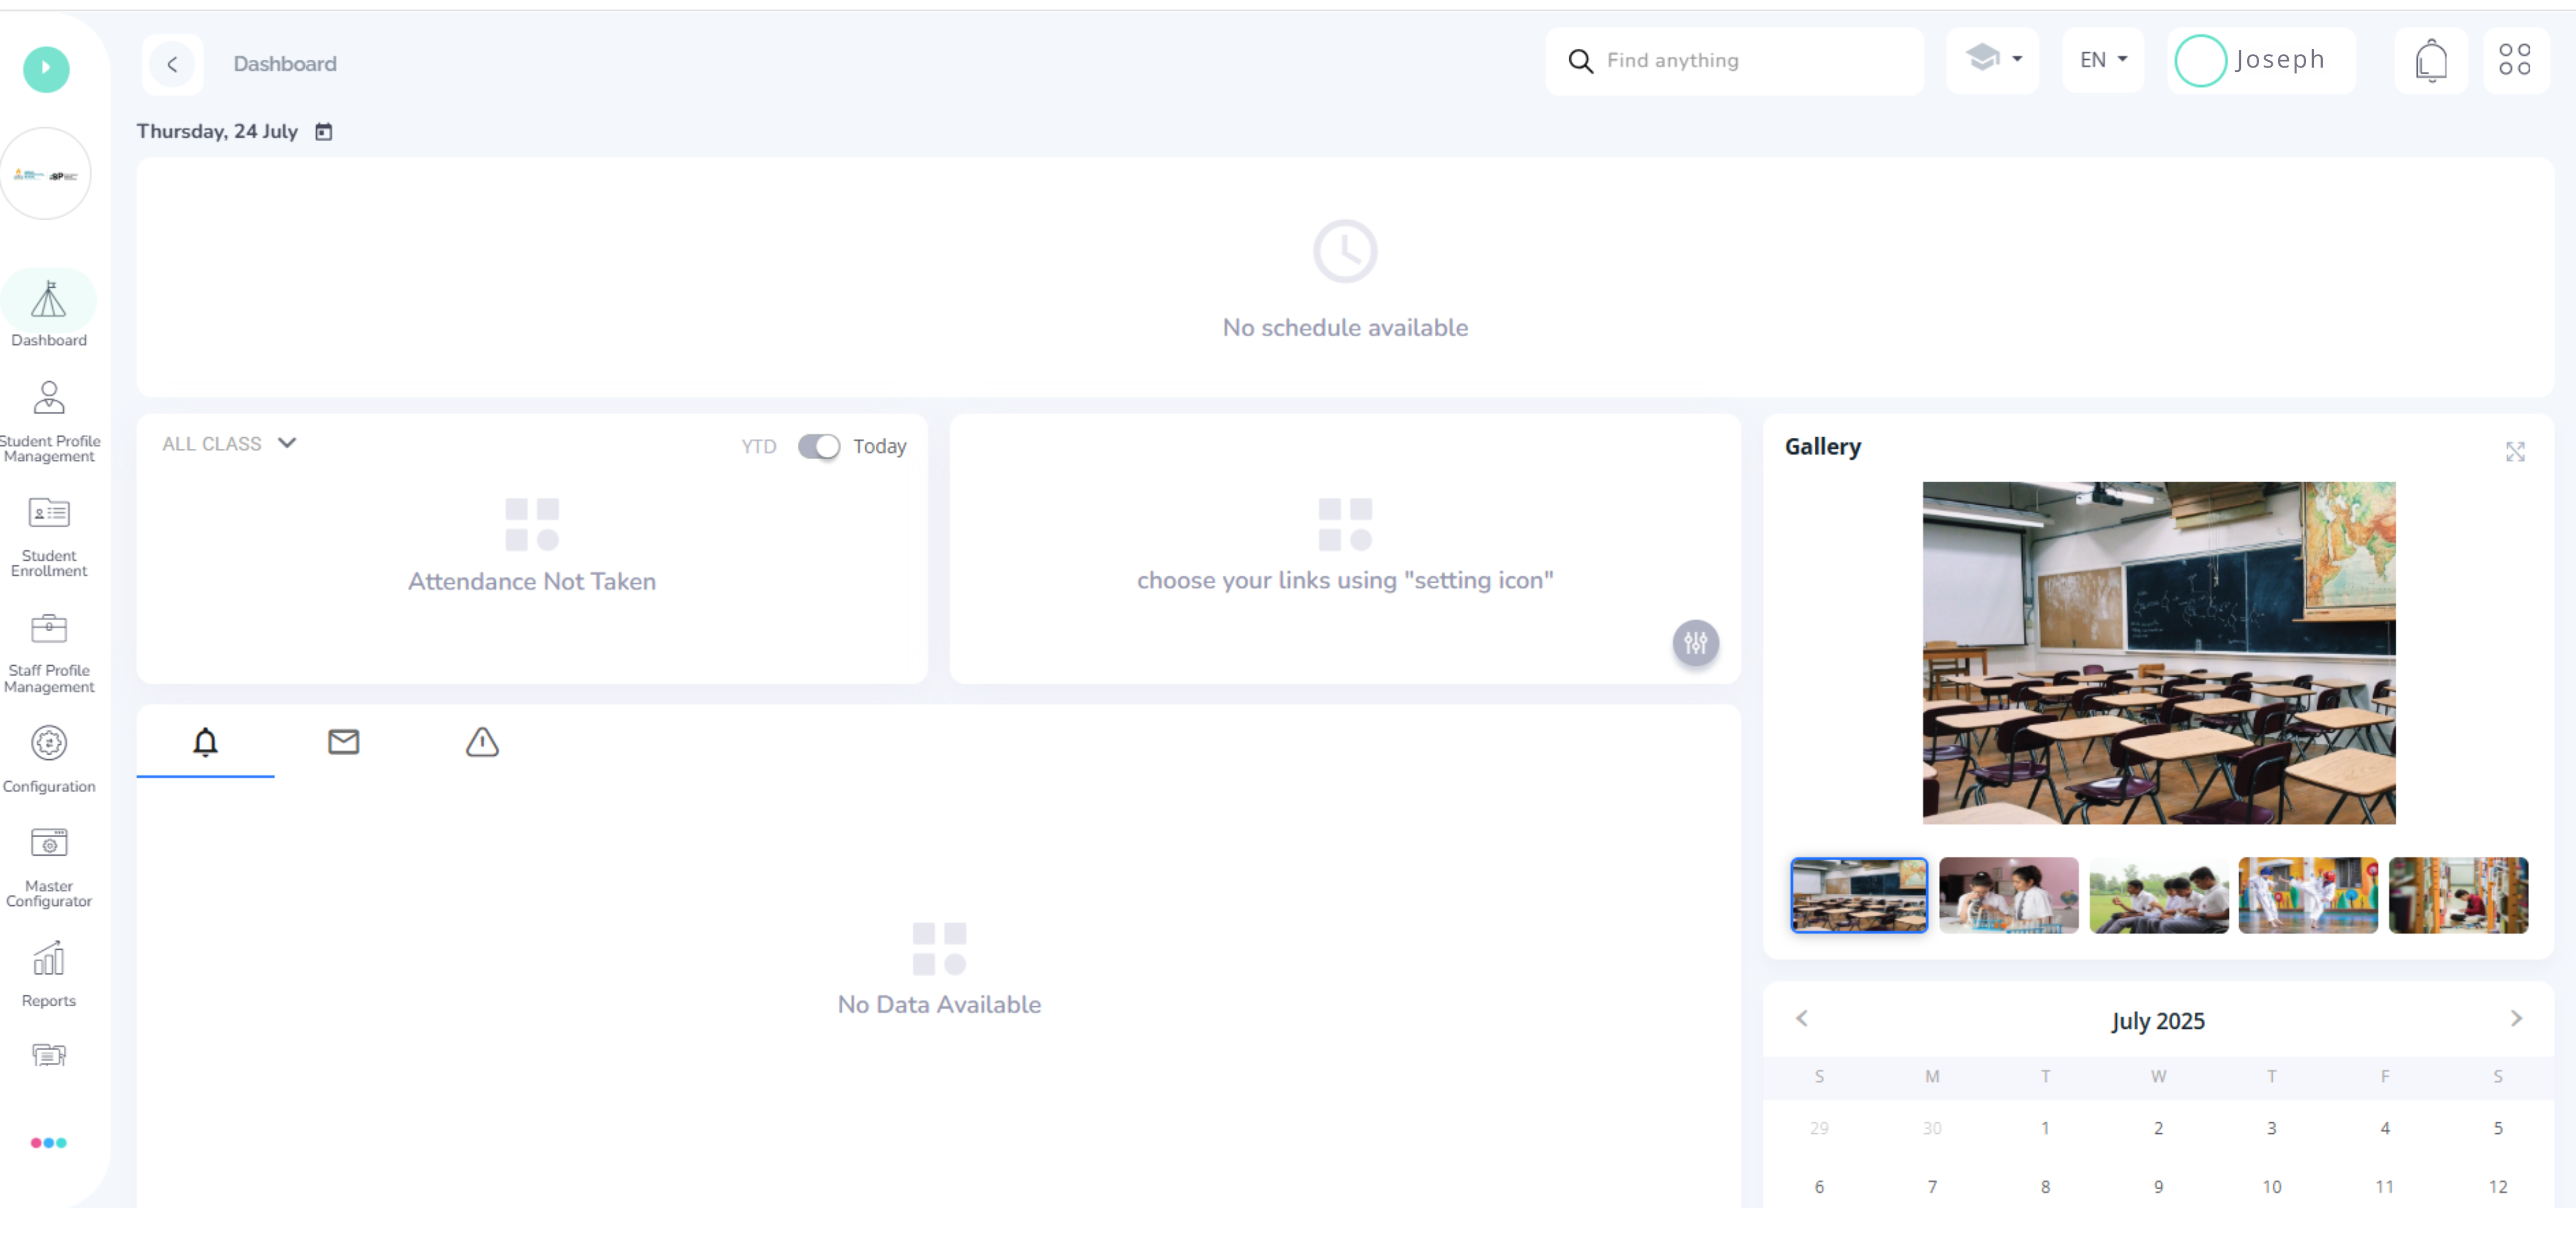
Task: Switch to the alerts warning tab
Action: 482,742
